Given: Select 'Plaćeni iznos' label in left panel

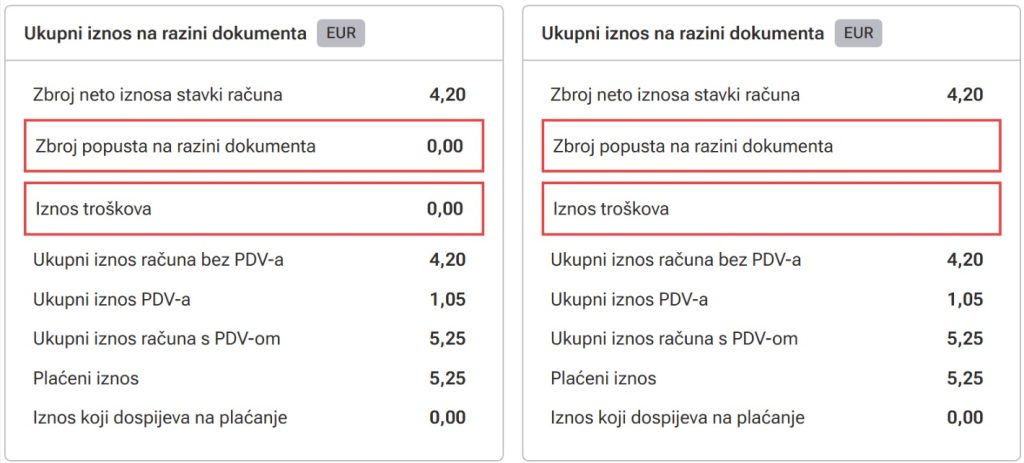Looking at the screenshot, I should [86, 378].
